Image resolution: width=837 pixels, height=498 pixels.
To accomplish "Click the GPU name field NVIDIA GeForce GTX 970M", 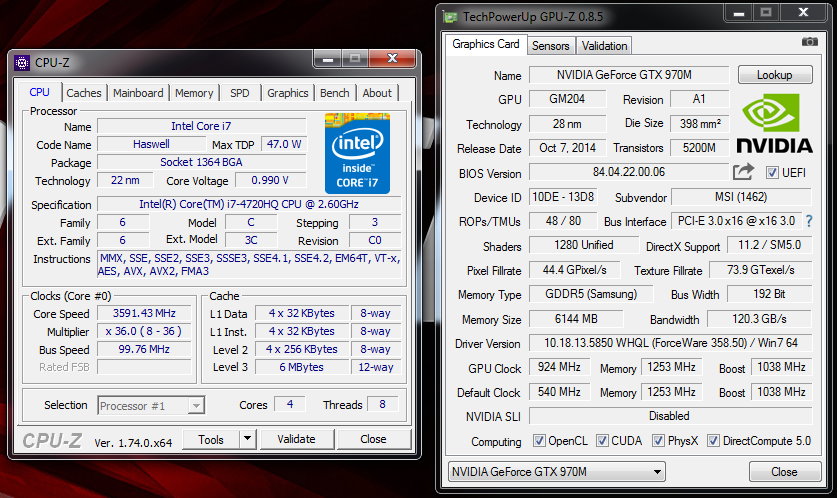I will click(x=629, y=75).
